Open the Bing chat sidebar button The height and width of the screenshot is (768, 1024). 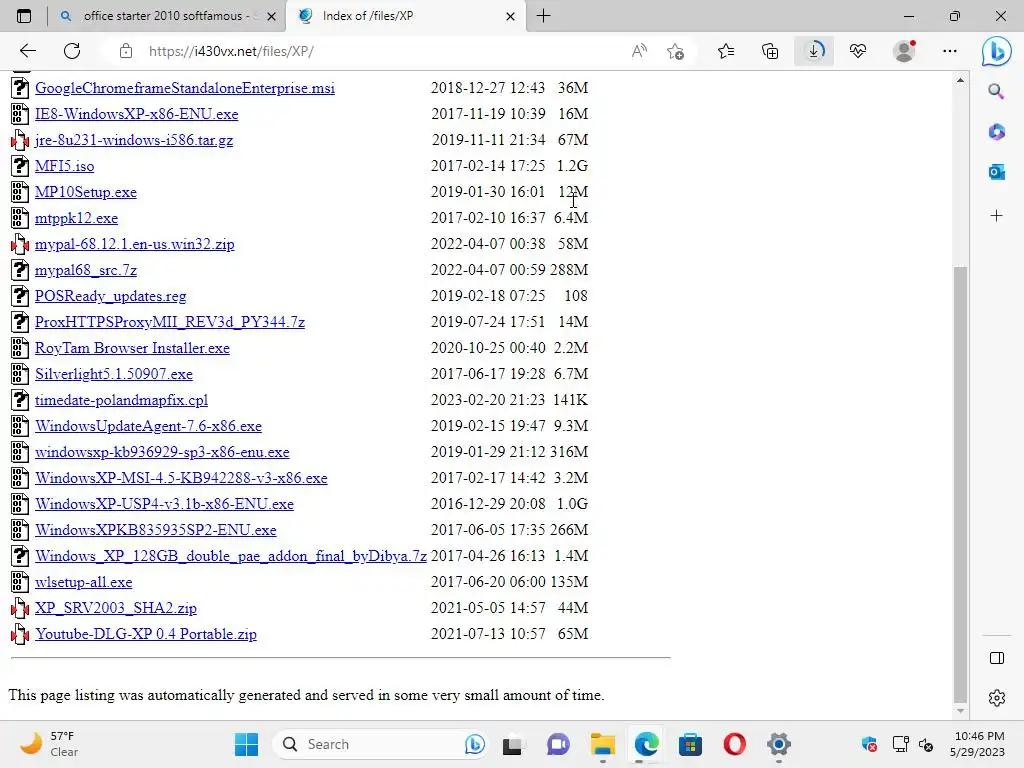pyautogui.click(x=997, y=51)
